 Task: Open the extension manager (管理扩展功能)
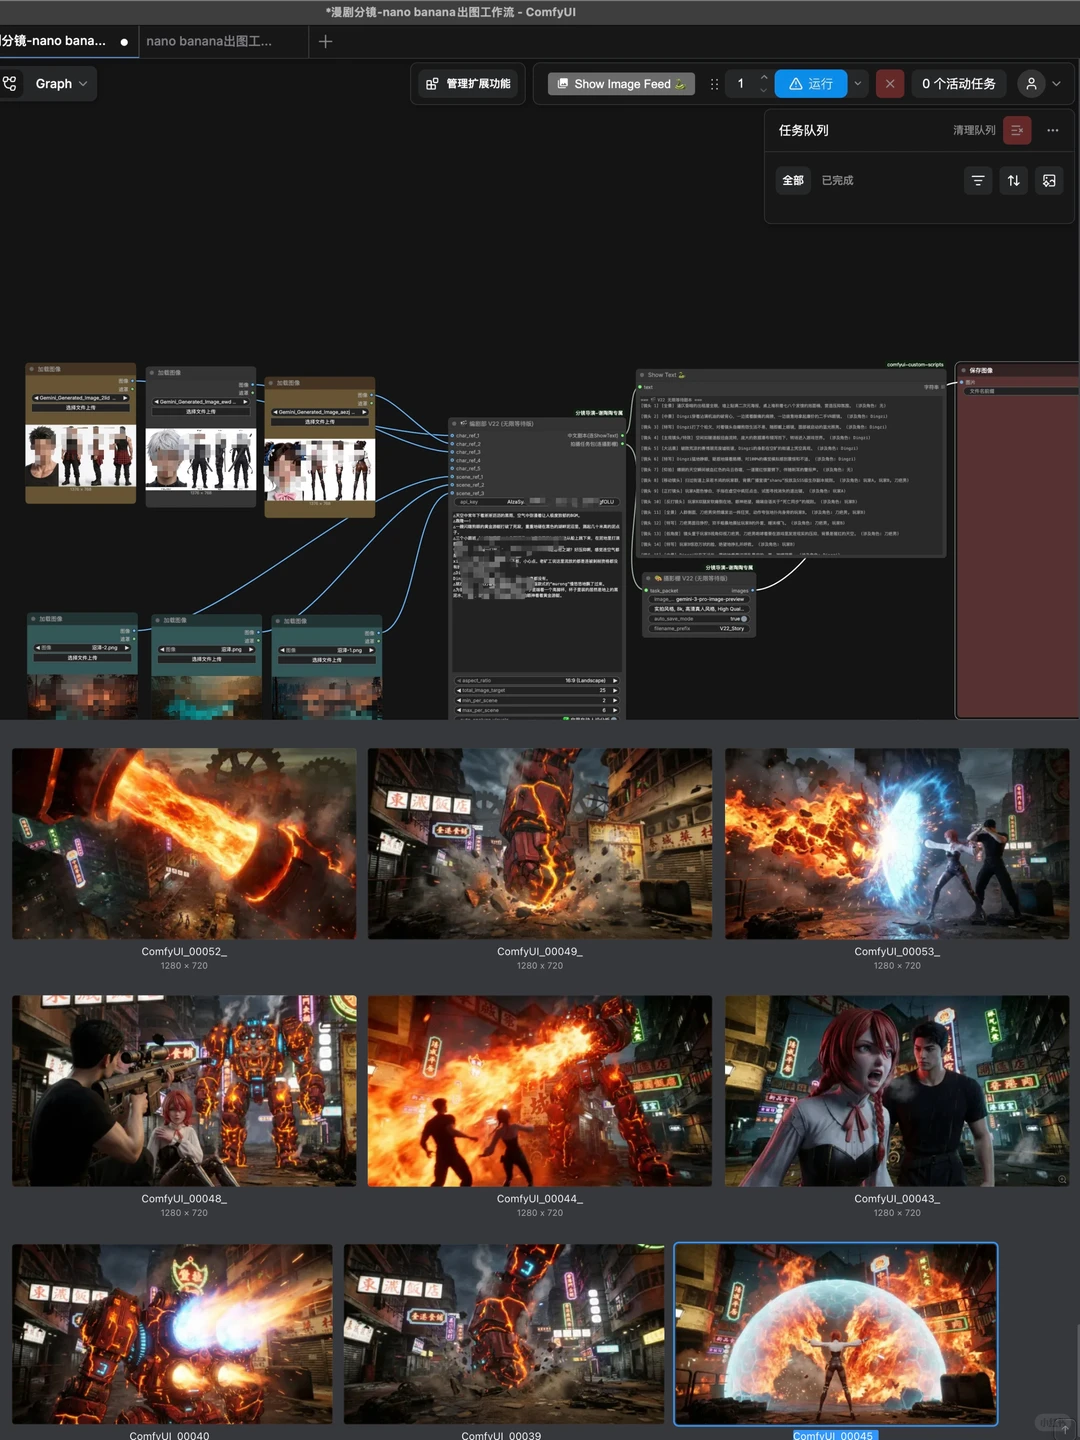point(468,84)
